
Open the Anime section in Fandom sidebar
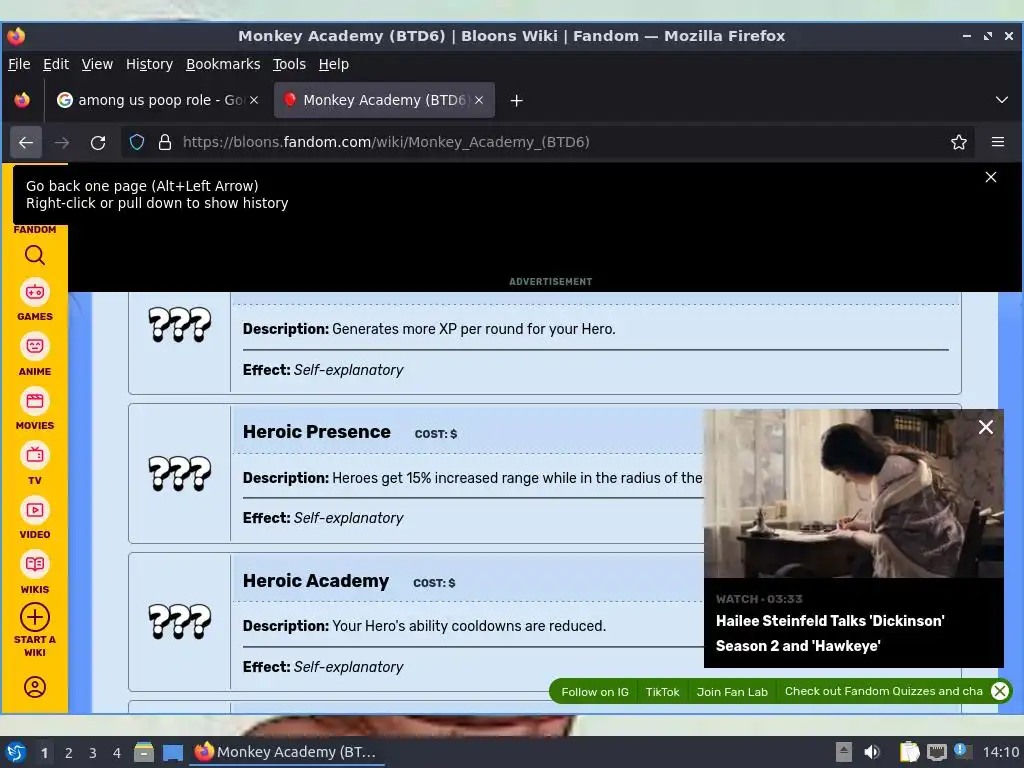tap(35, 355)
